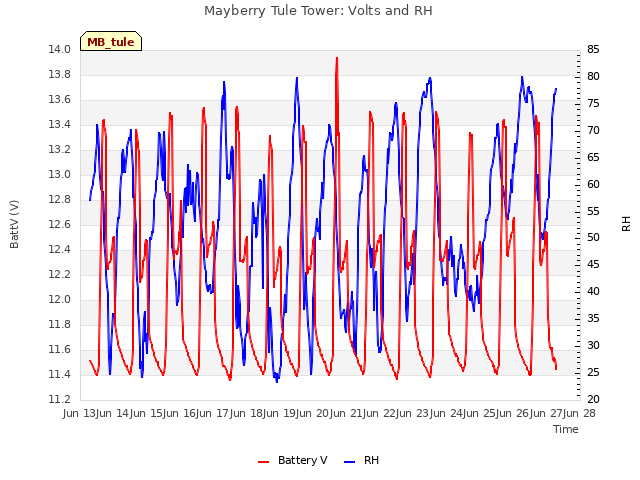Click the 65 RH axis value
The height and width of the screenshot is (480, 640).
click(x=593, y=158)
